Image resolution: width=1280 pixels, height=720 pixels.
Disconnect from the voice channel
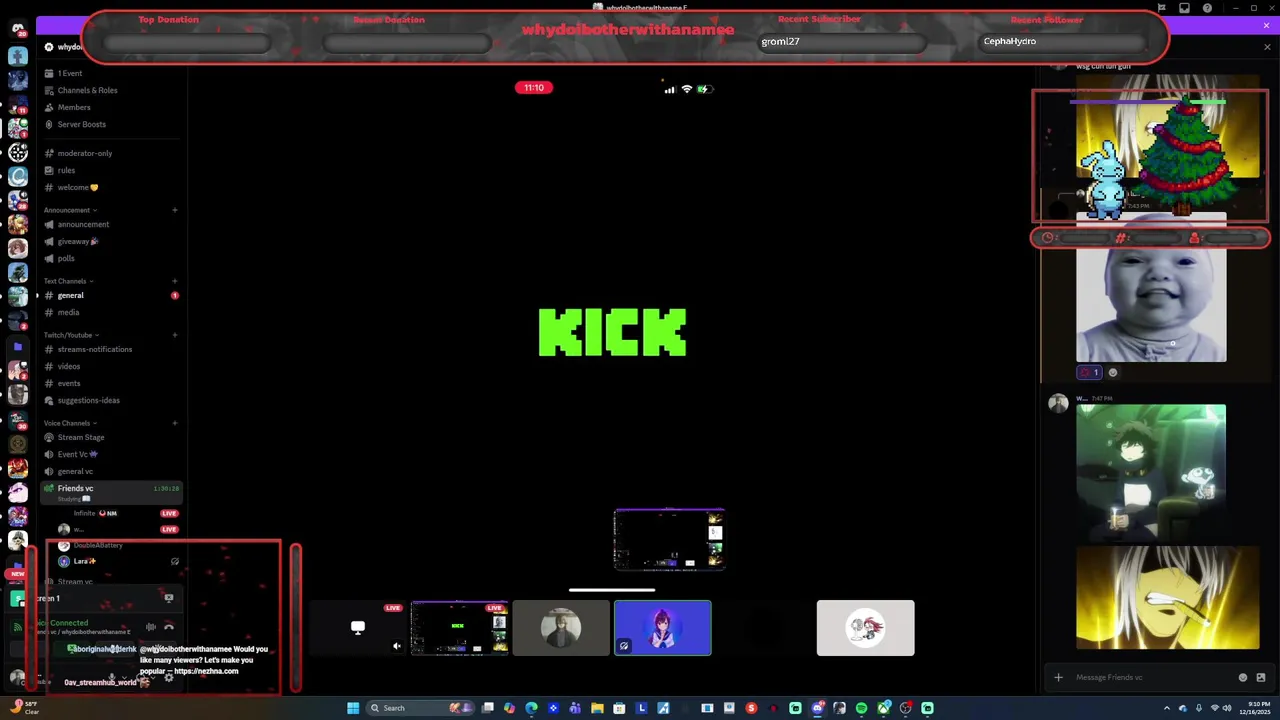pos(169,627)
